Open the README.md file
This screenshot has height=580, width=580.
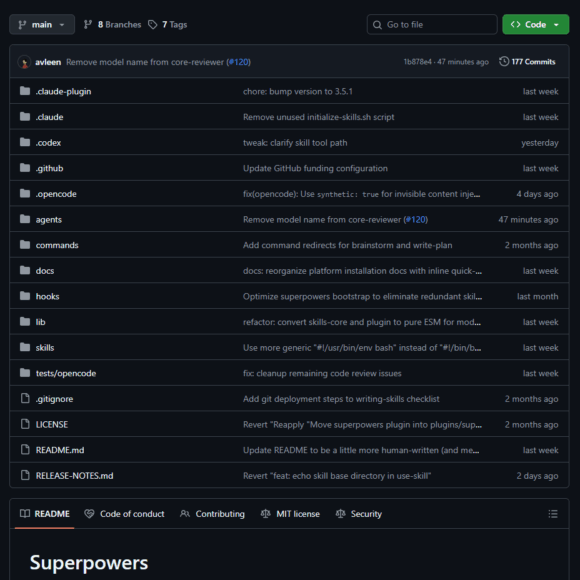60,450
